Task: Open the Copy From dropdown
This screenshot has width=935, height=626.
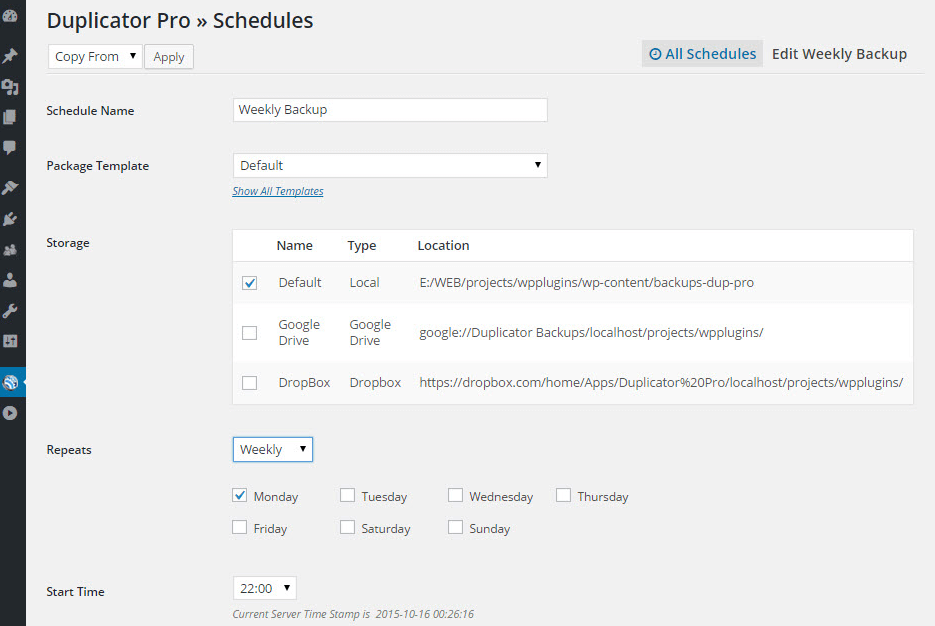Action: click(x=95, y=57)
